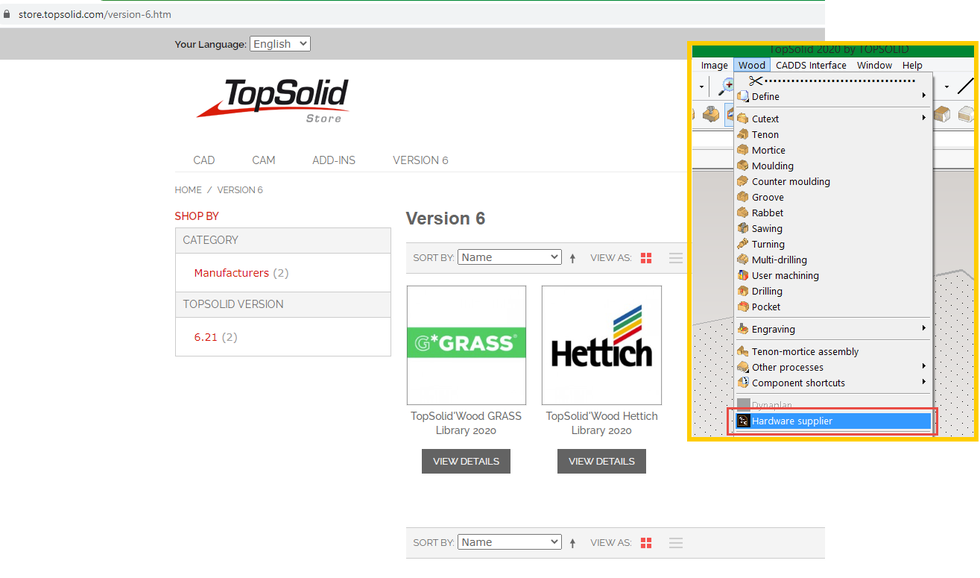
Task: Expand the Cutext submenu
Action: point(833,119)
